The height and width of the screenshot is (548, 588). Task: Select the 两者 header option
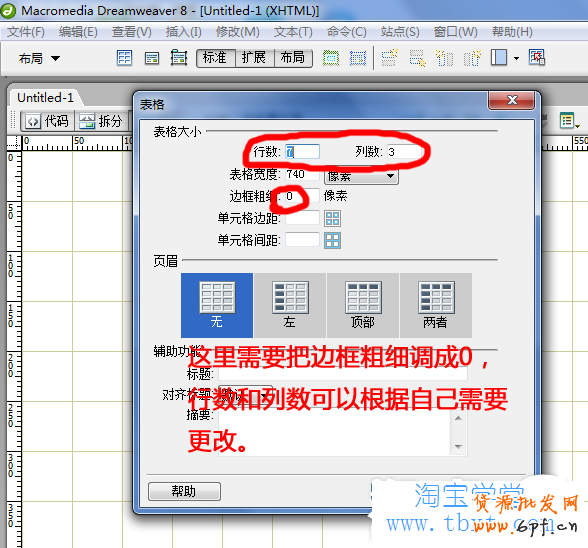click(436, 305)
